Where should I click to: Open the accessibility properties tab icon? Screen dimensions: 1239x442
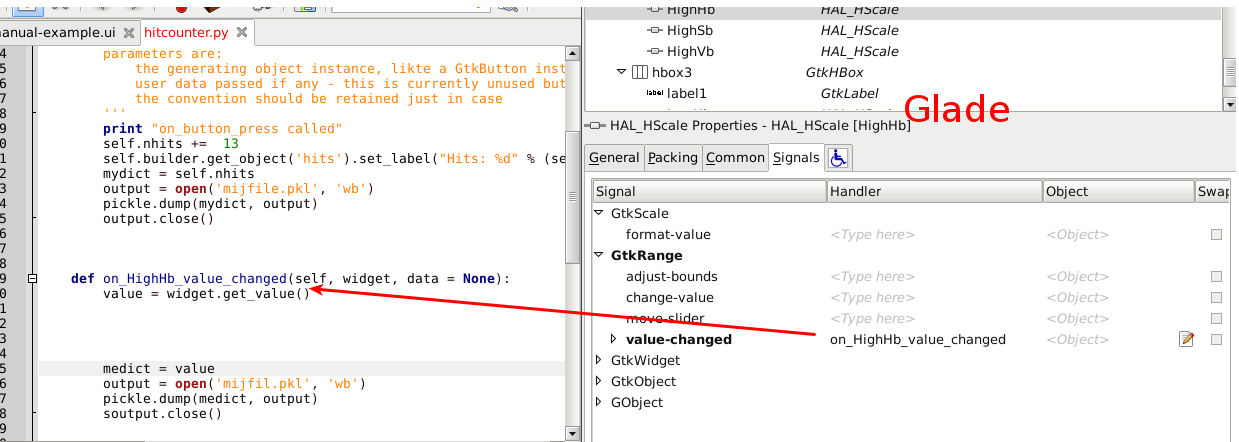838,158
